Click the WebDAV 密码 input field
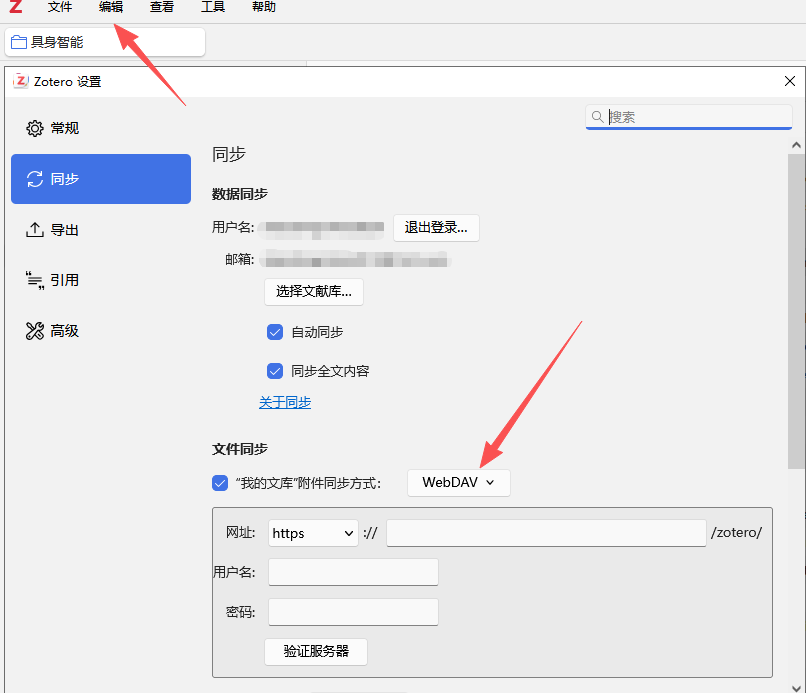 [x=353, y=612]
